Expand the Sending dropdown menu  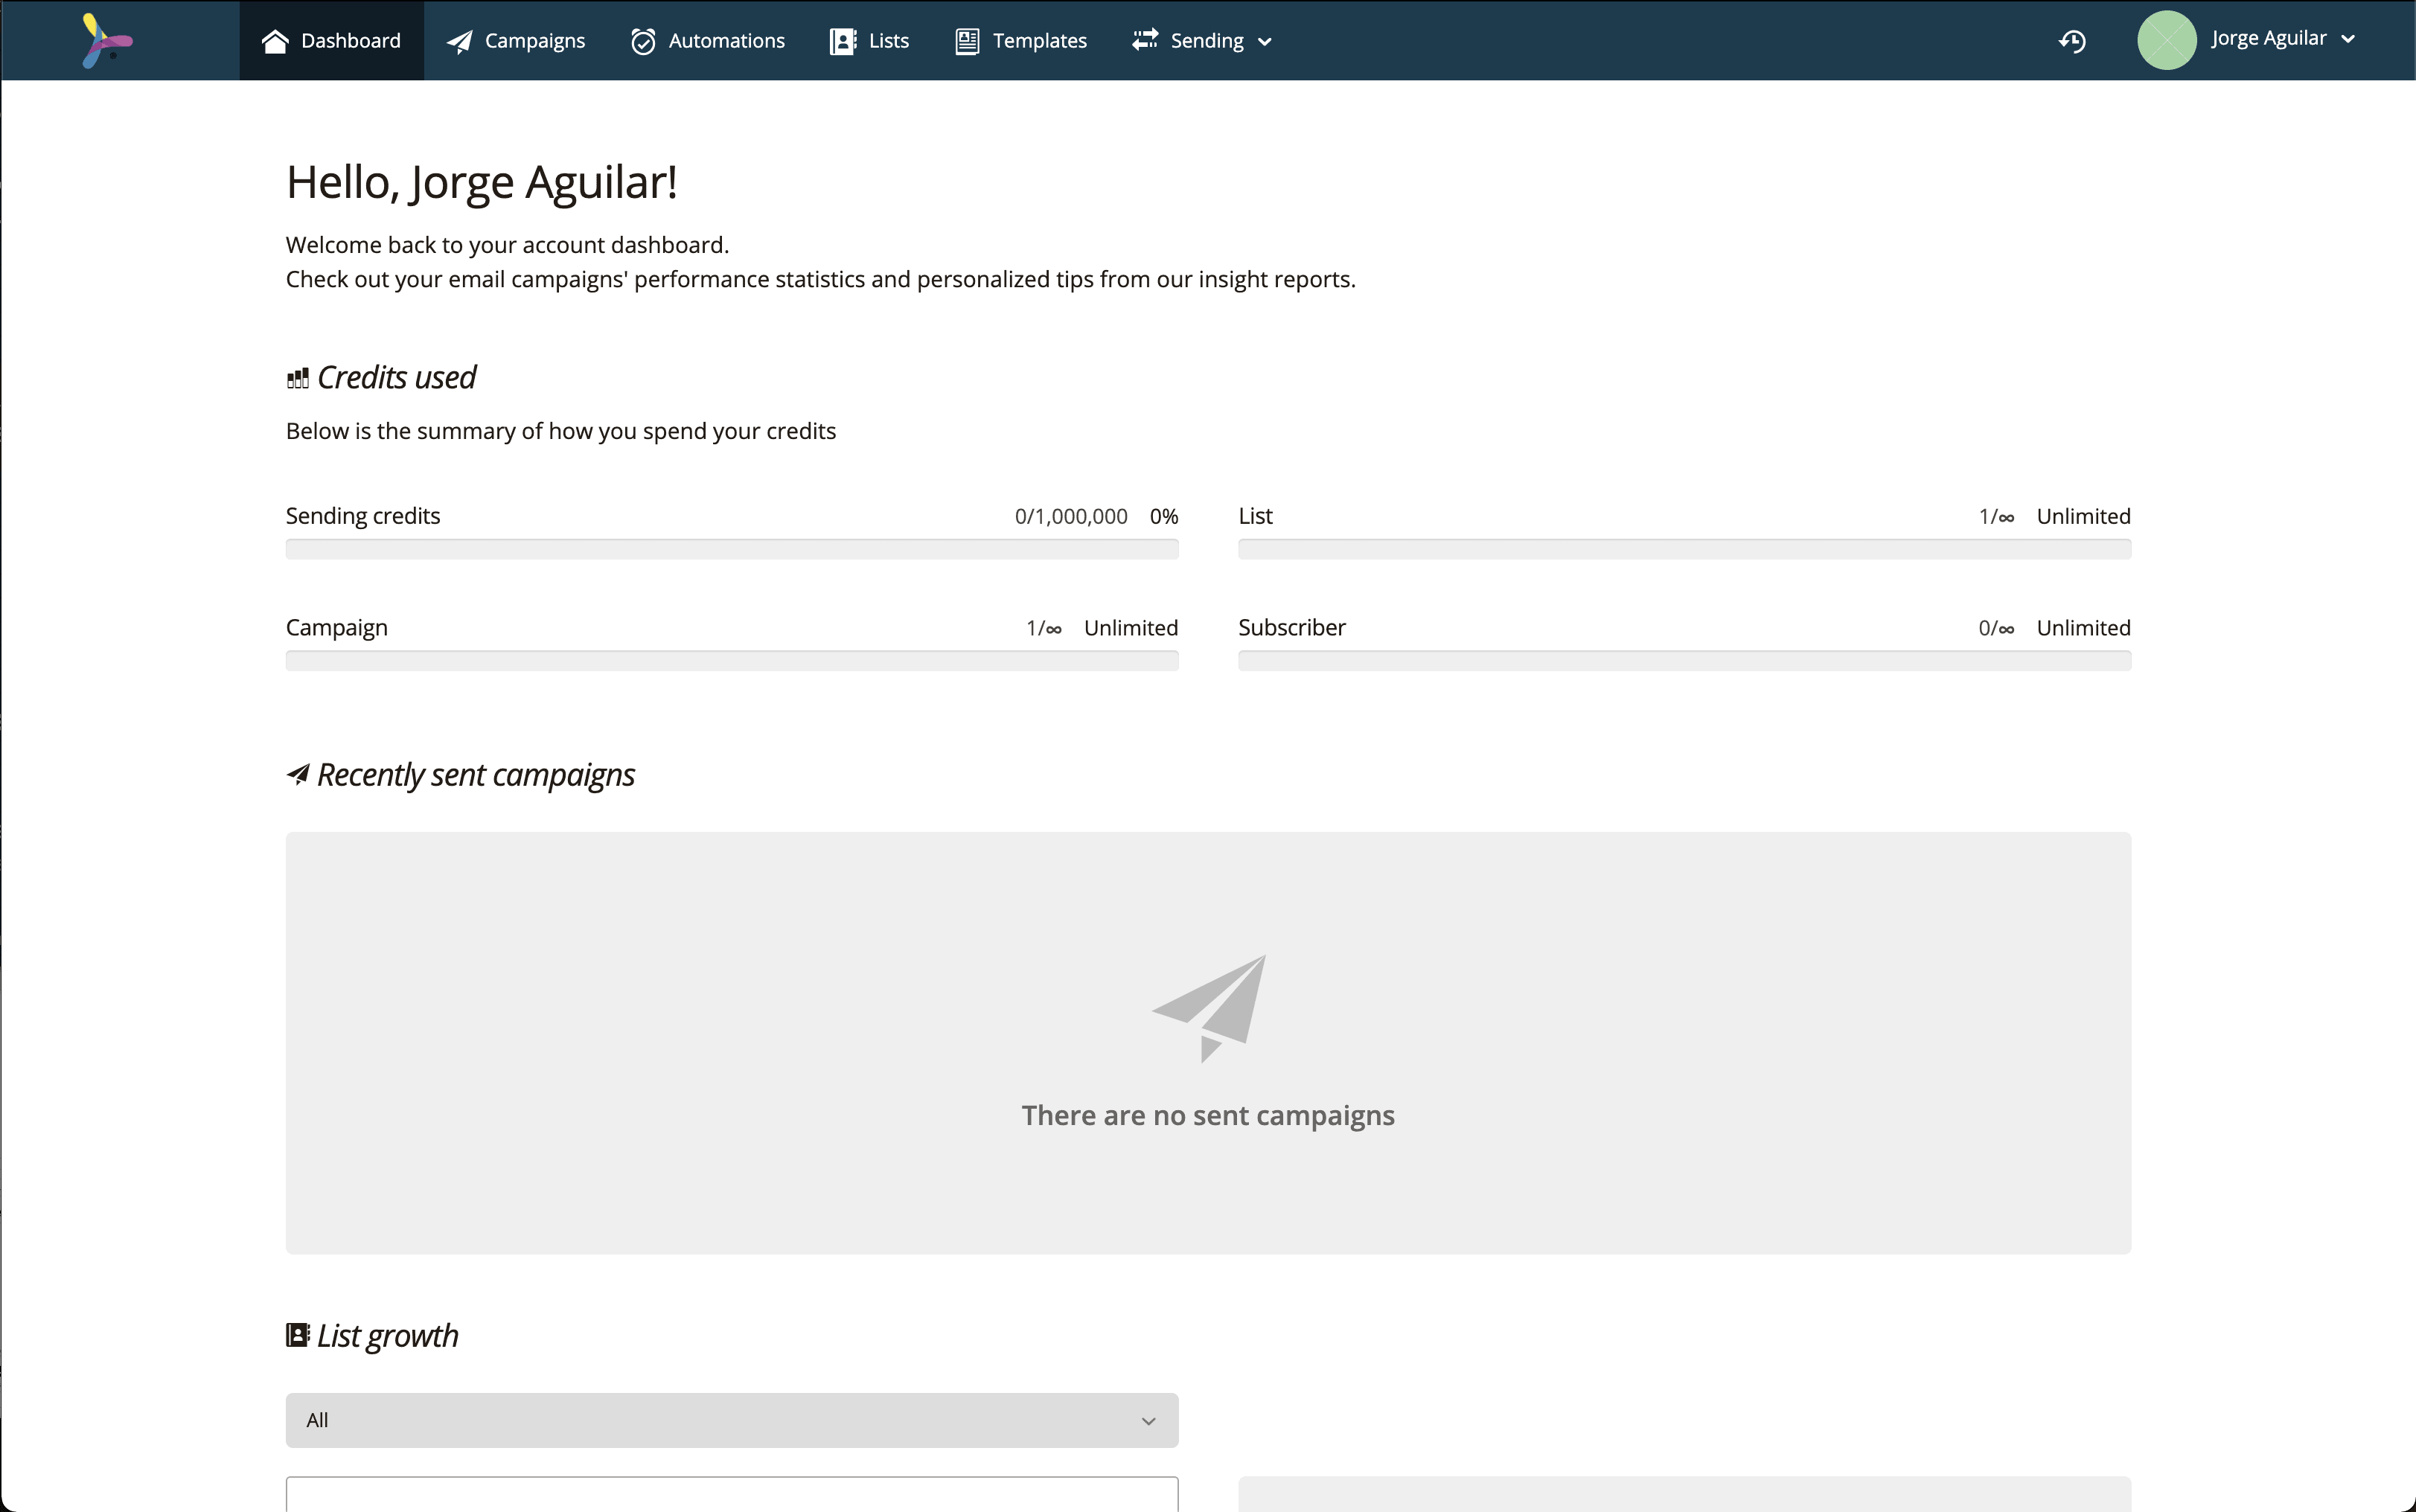[1202, 40]
